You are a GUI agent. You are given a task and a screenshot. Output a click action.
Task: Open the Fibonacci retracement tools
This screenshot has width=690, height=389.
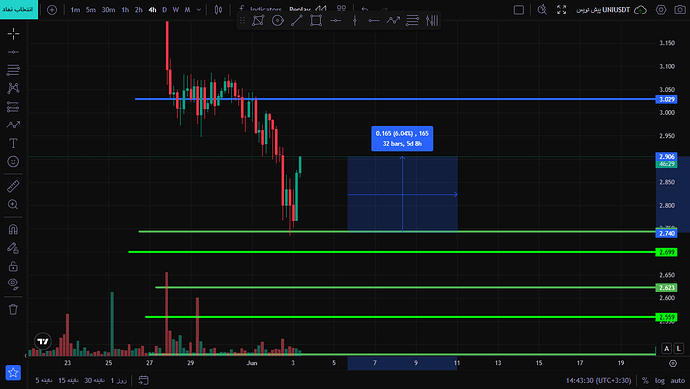click(13, 70)
